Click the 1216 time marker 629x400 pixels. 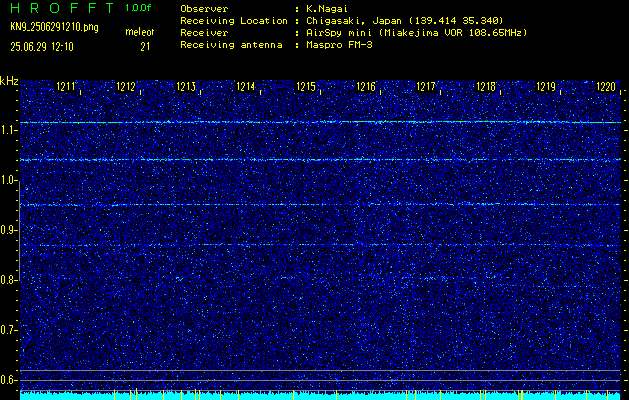[x=366, y=86]
